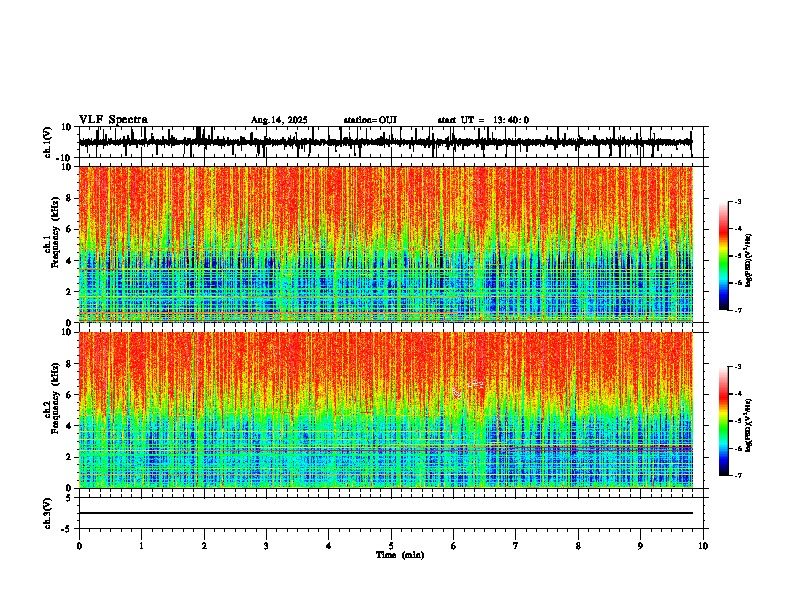Image resolution: width=792 pixels, height=612 pixels.
Task: Click the time axis tick label "1"
Action: [x=141, y=546]
